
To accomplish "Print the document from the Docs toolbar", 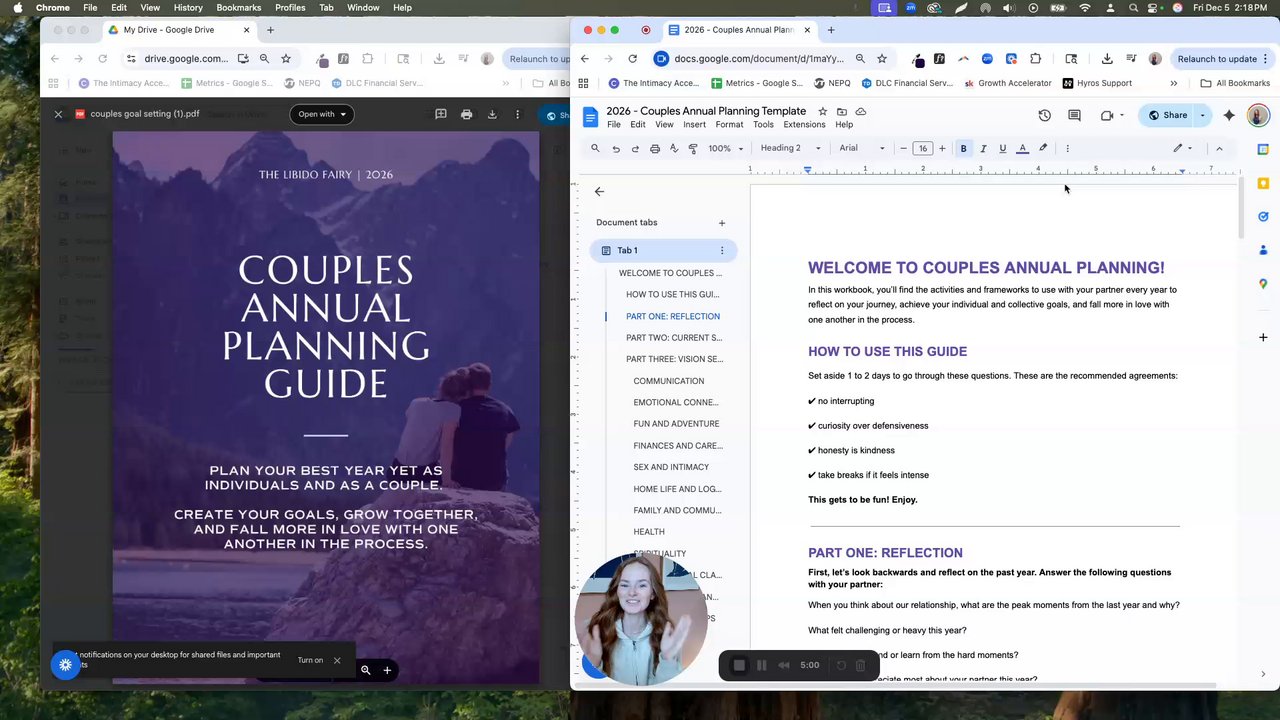I will pos(655,148).
